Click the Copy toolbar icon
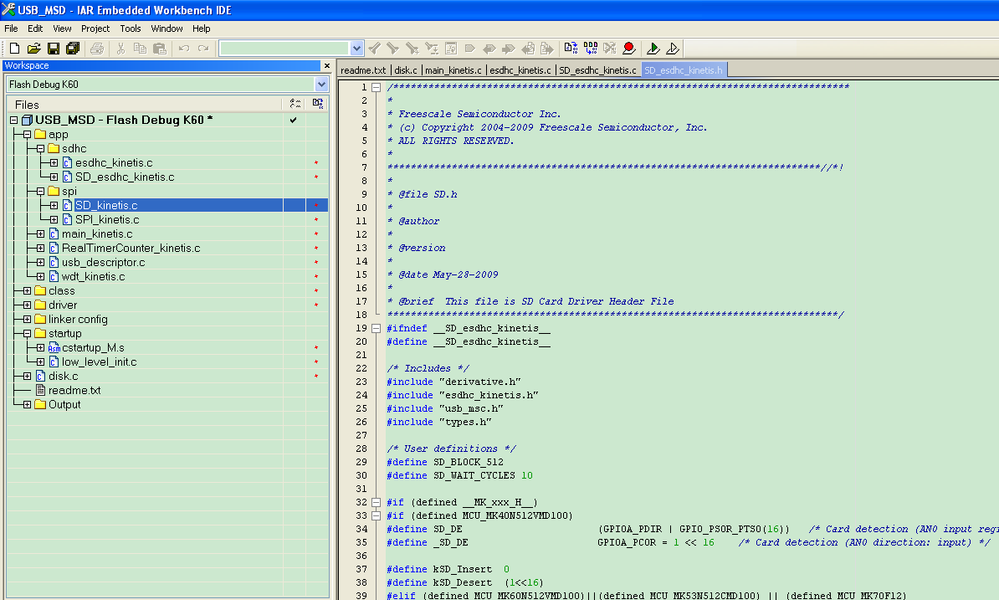This screenshot has height=600, width=999. 140,48
